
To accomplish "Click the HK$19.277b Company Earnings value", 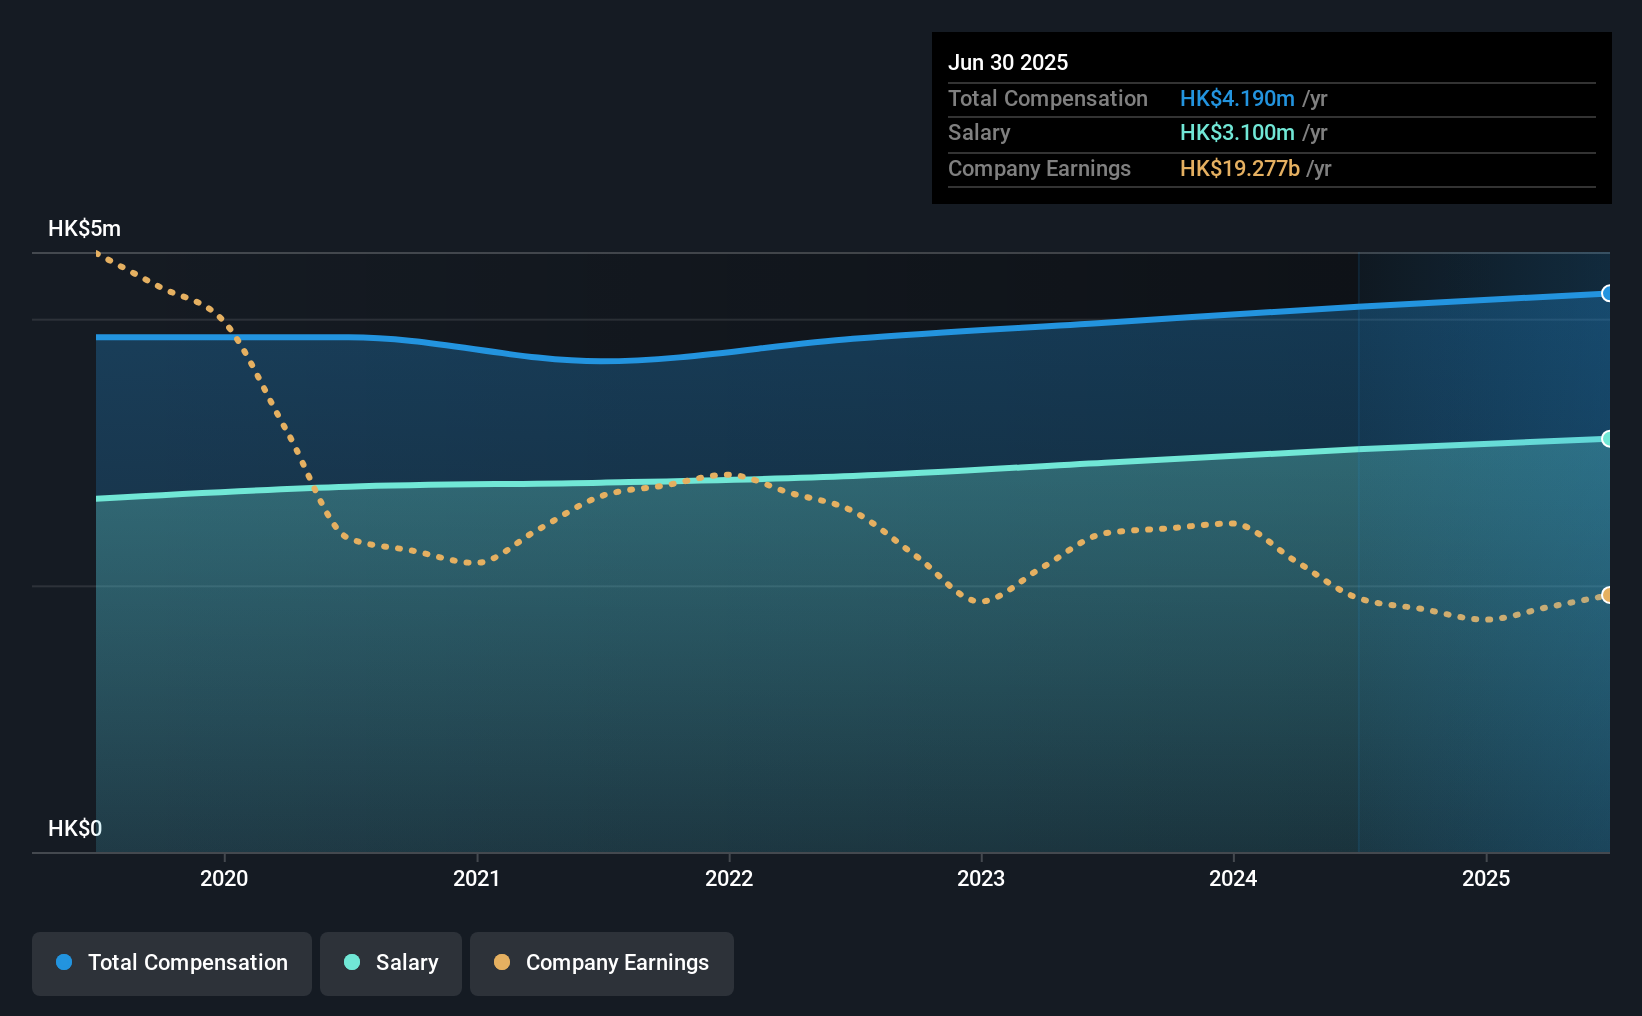I will point(1239,168).
